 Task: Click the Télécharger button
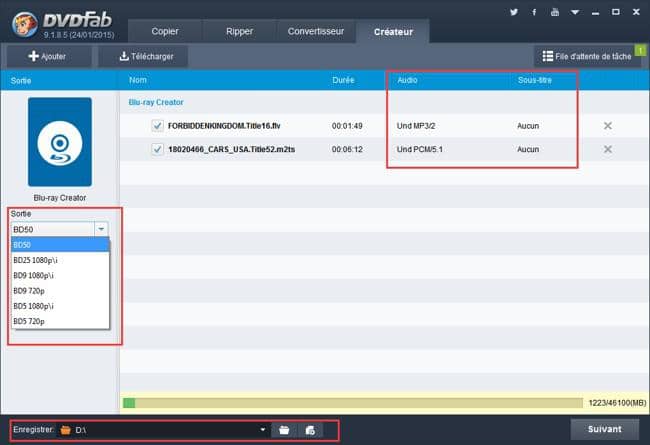[143, 56]
